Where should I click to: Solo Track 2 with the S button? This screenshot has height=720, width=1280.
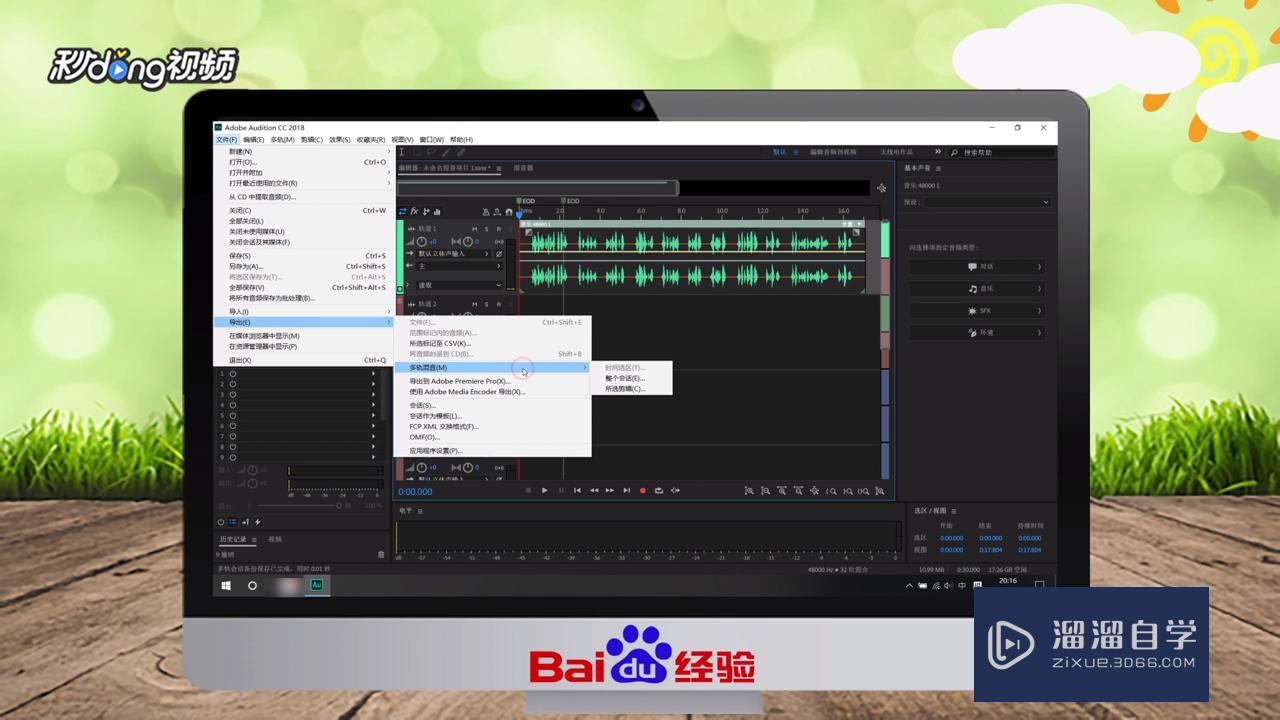pyautogui.click(x=487, y=304)
